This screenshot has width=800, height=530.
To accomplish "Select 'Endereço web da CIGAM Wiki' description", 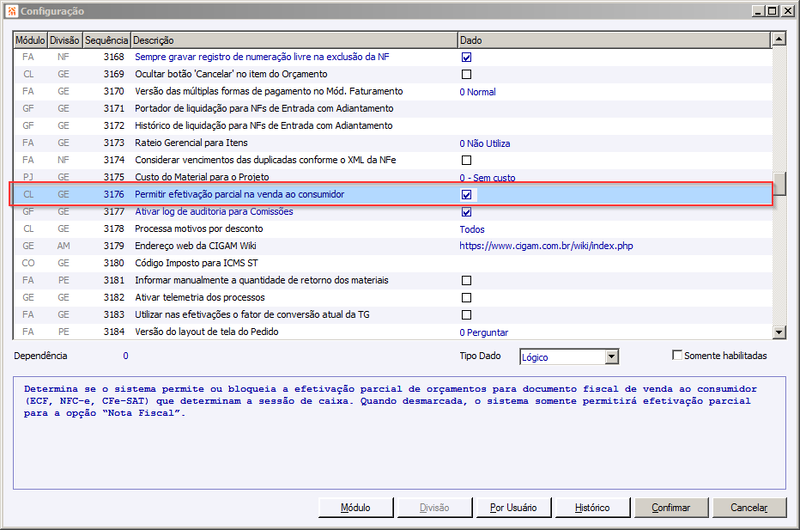I will (x=195, y=246).
